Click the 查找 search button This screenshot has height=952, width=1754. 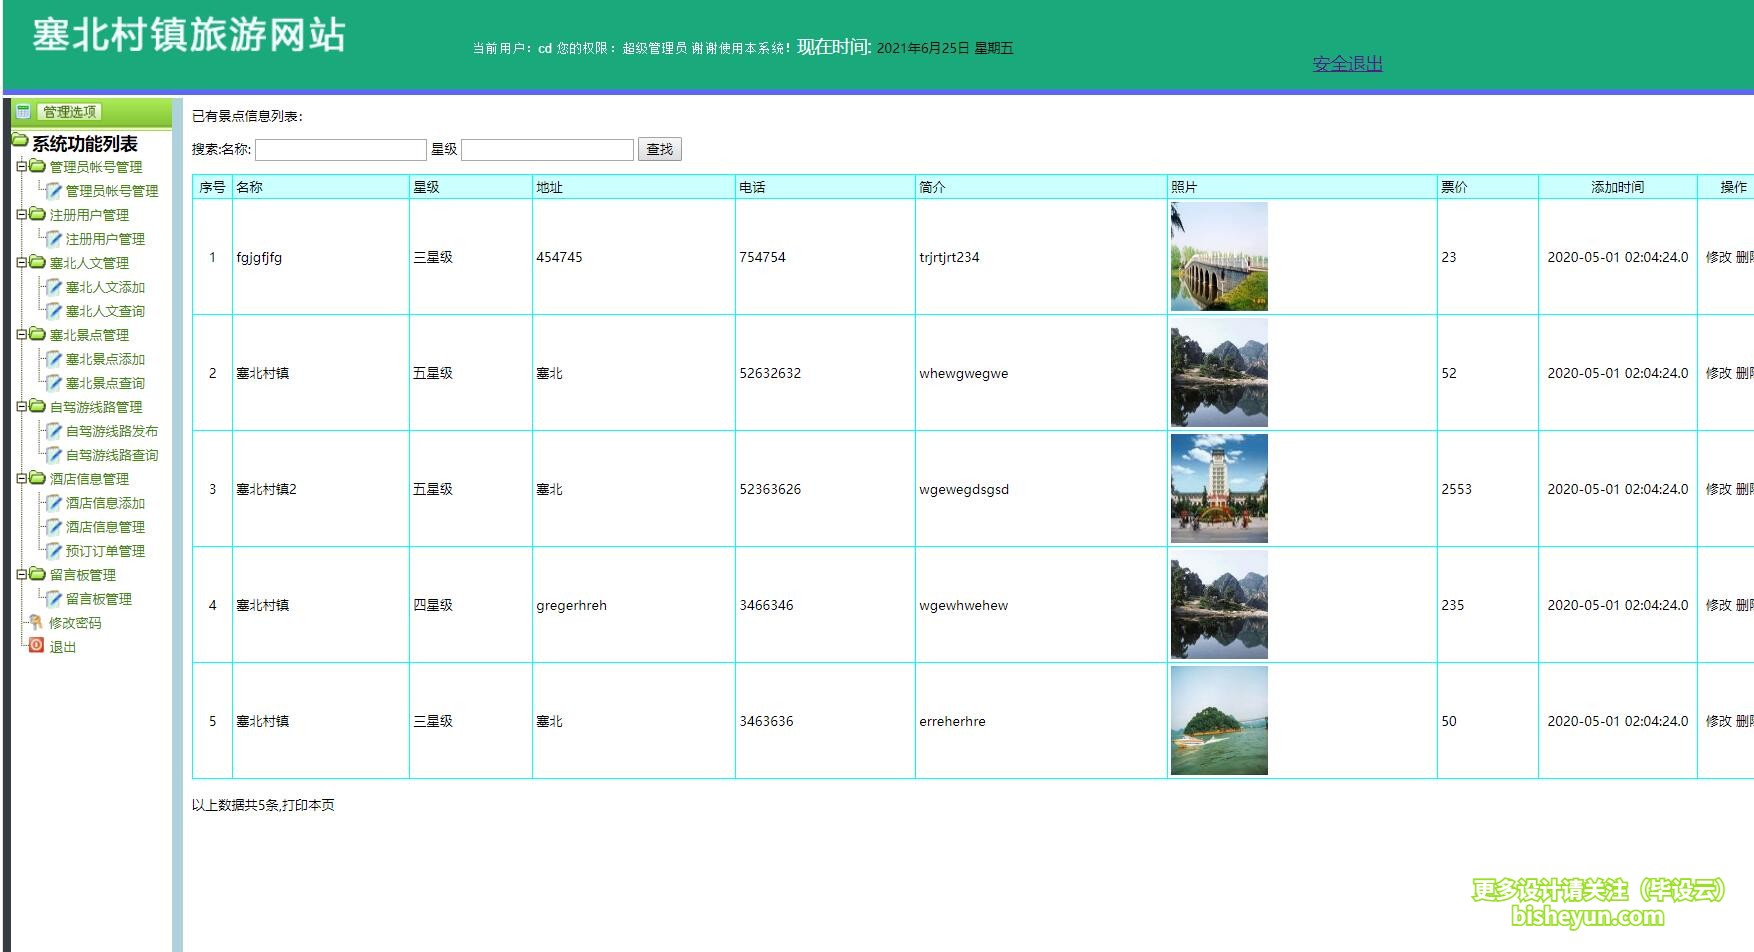[x=659, y=148]
